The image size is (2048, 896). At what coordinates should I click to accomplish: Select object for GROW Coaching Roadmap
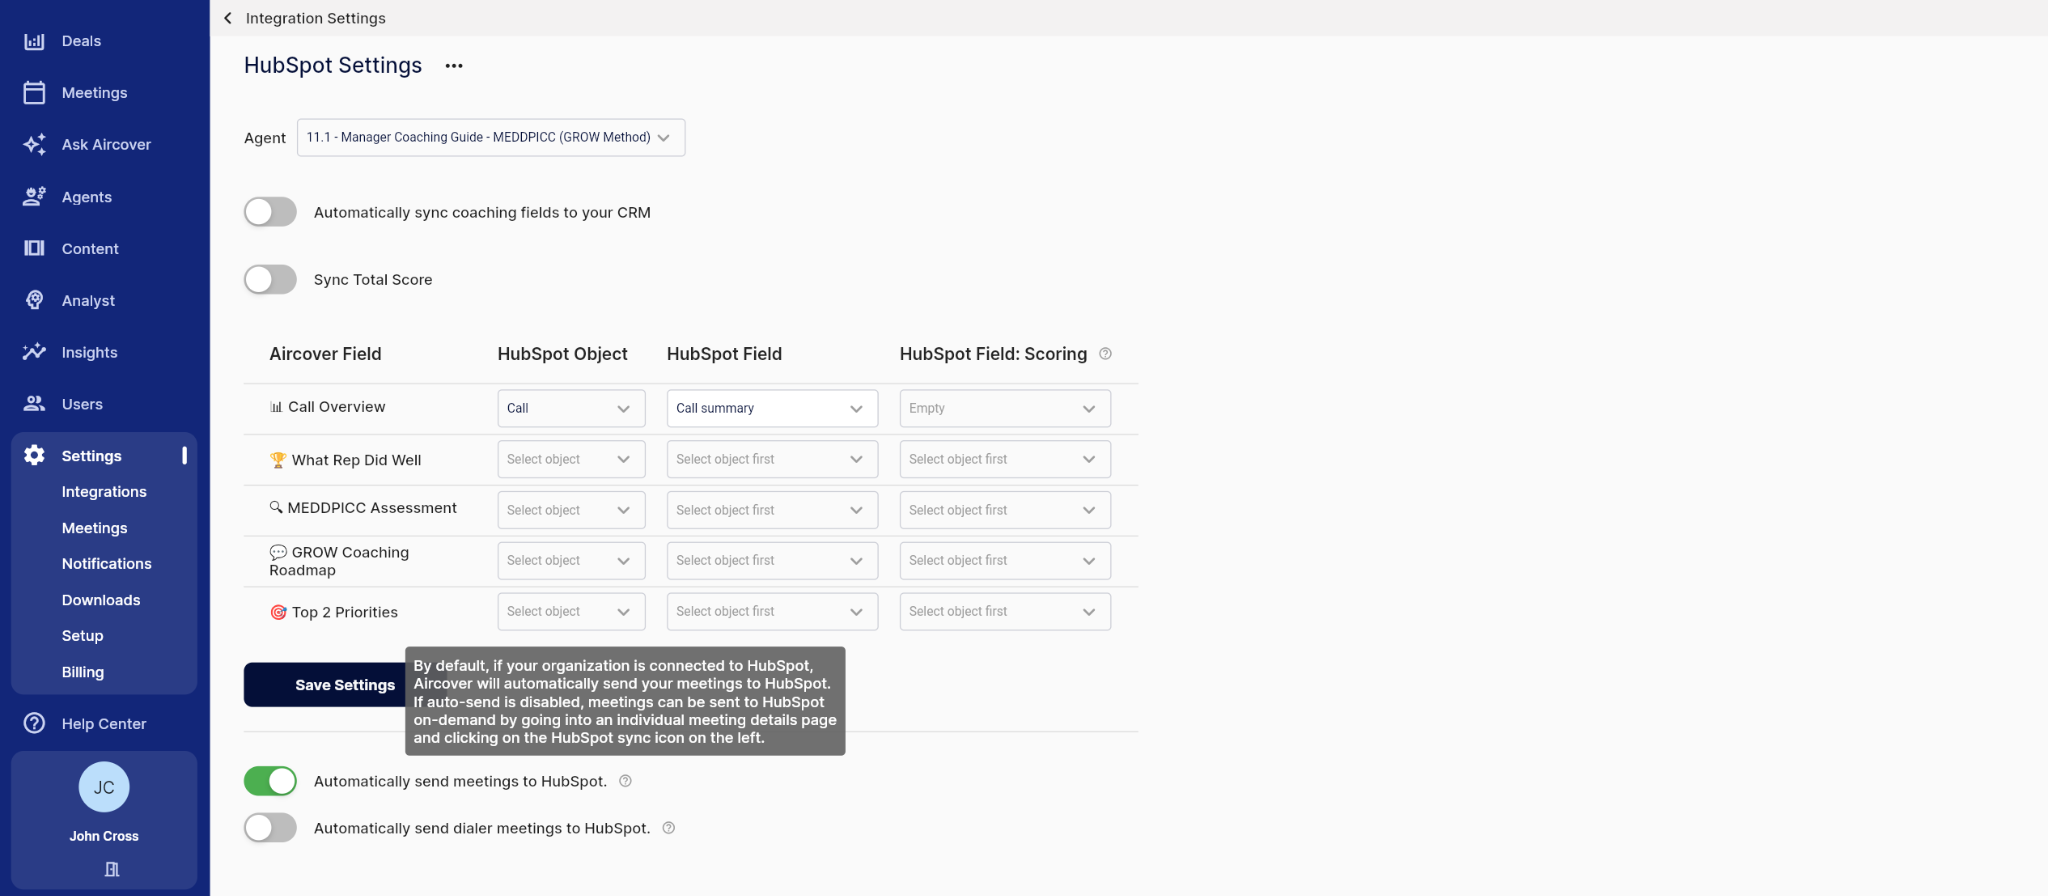coord(571,561)
